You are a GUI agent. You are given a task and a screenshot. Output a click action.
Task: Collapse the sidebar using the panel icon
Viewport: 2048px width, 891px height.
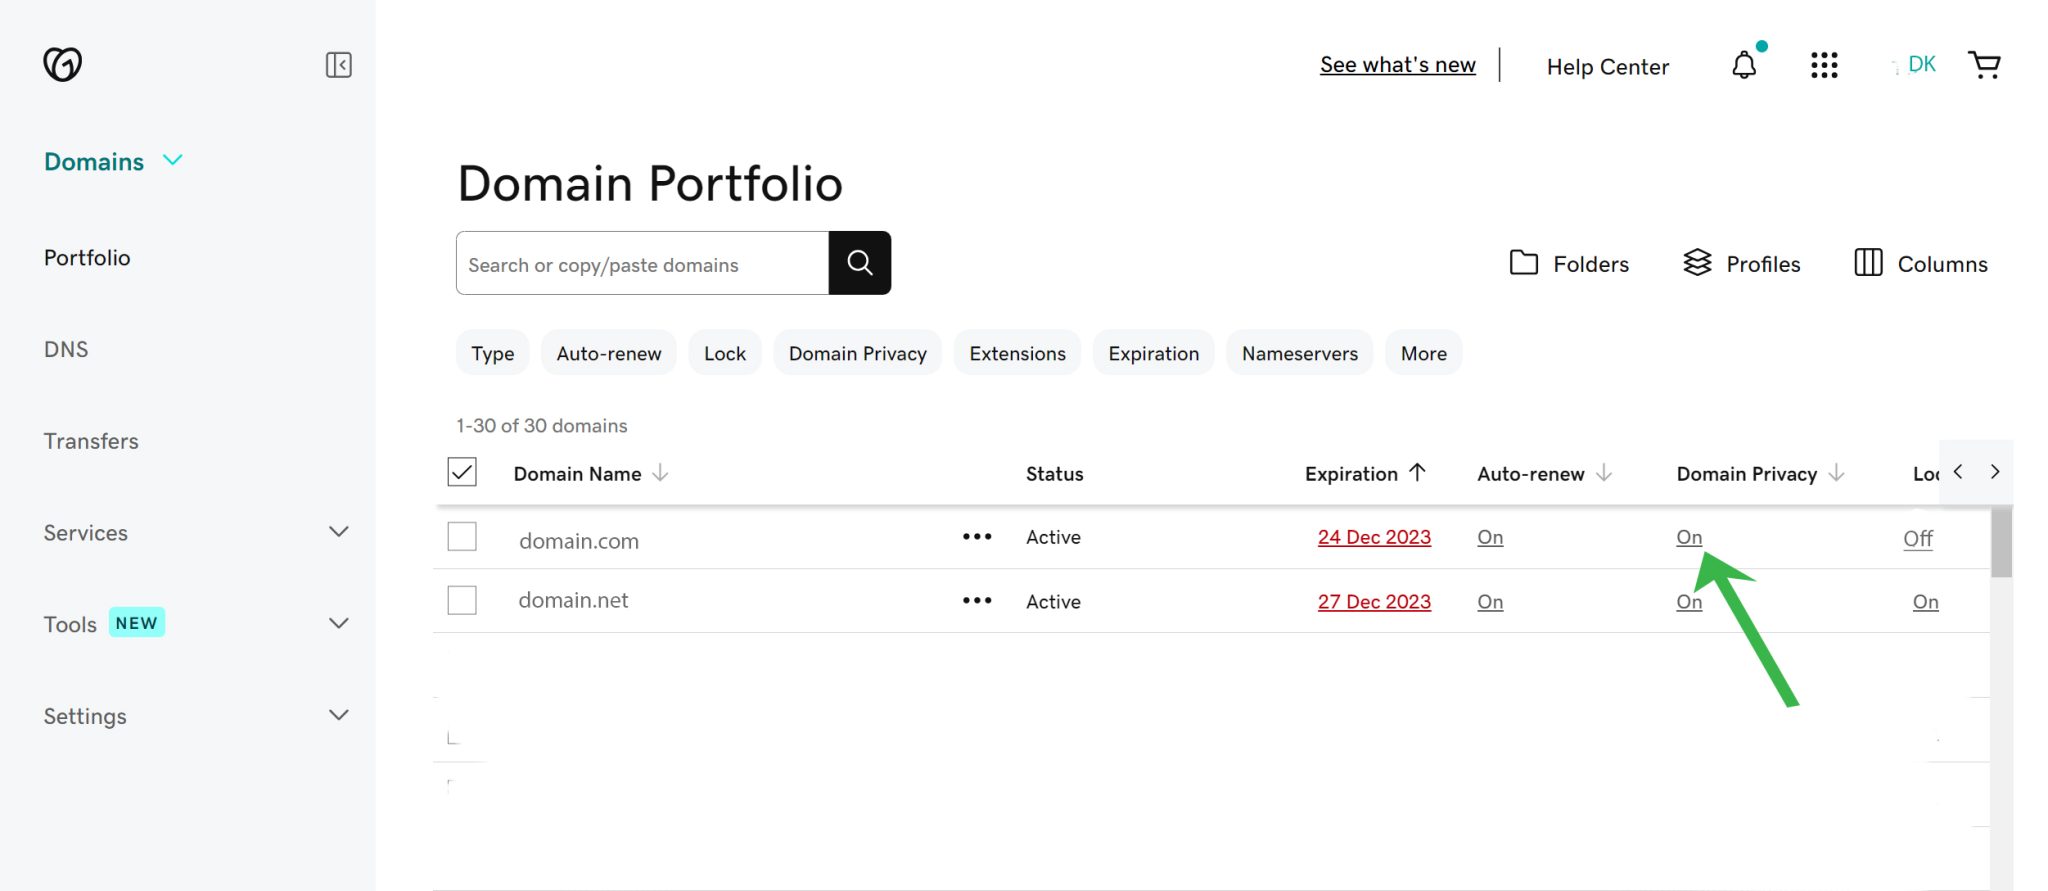[338, 65]
